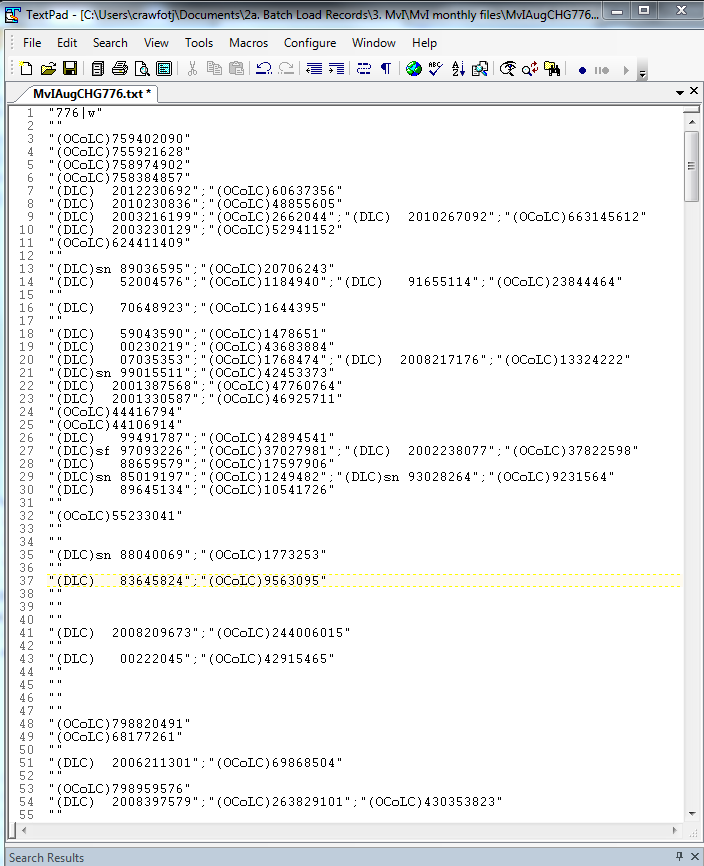Start macro recording with the record button
This screenshot has height=866, width=704.
pos(582,70)
